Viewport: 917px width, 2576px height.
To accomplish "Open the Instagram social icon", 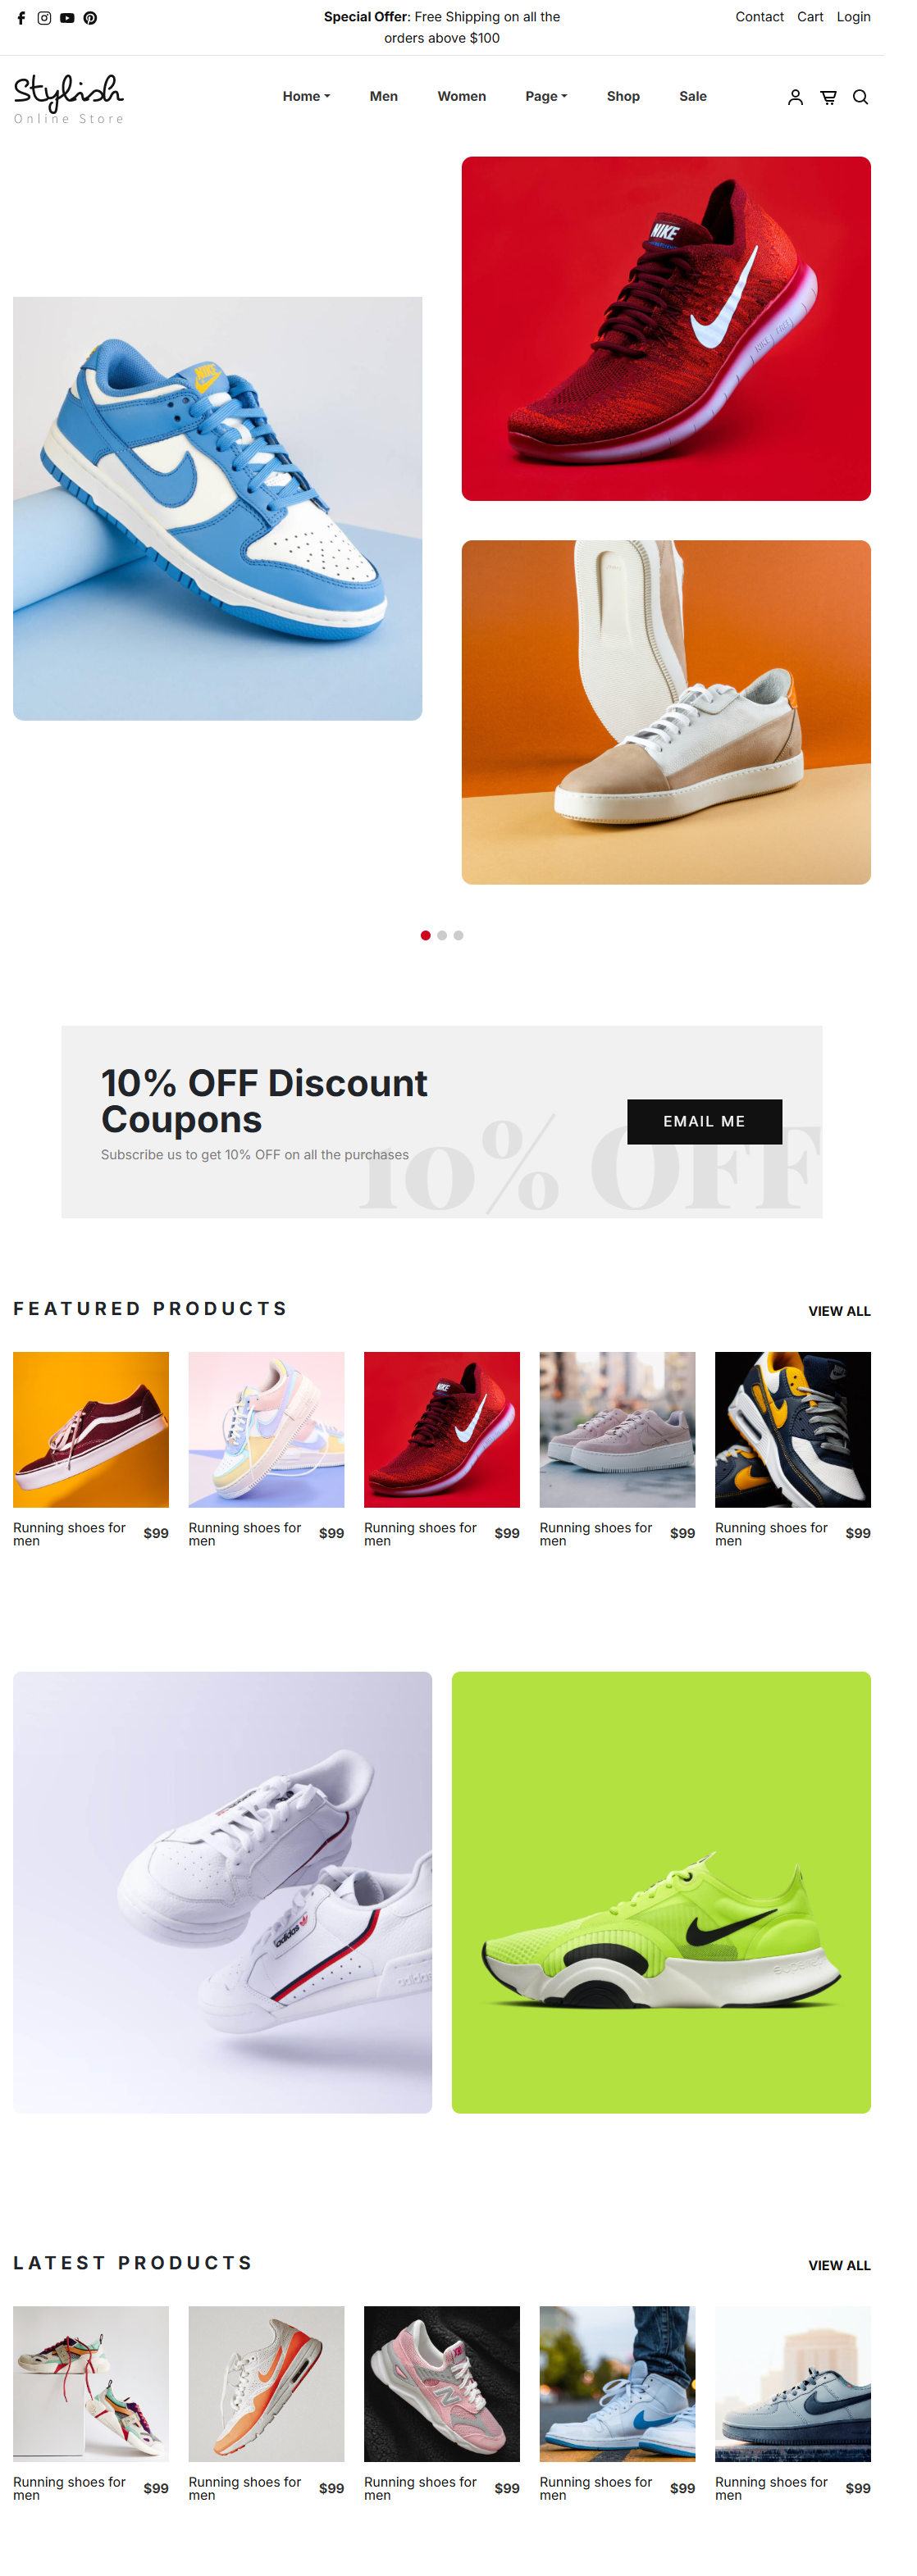I will click(44, 18).
